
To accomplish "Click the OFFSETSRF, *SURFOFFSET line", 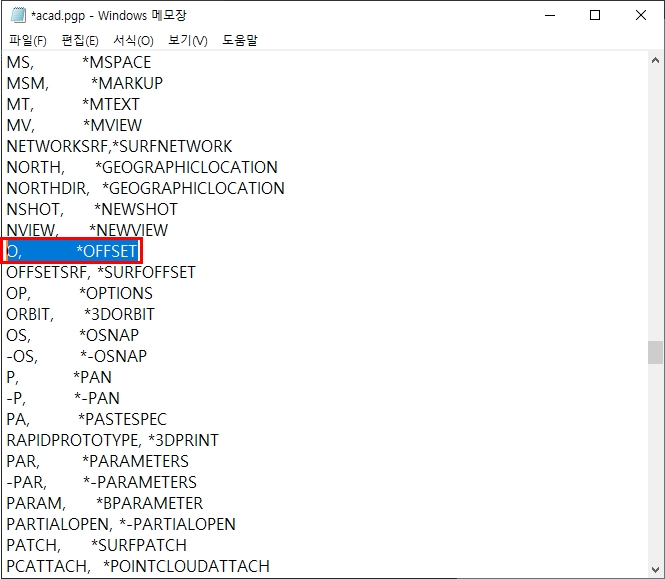I will point(101,272).
